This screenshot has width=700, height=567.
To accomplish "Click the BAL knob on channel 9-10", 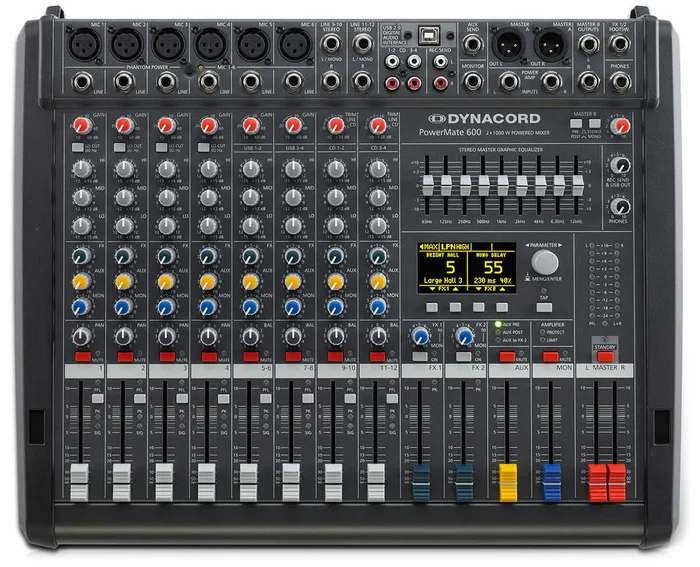I will (x=335, y=337).
